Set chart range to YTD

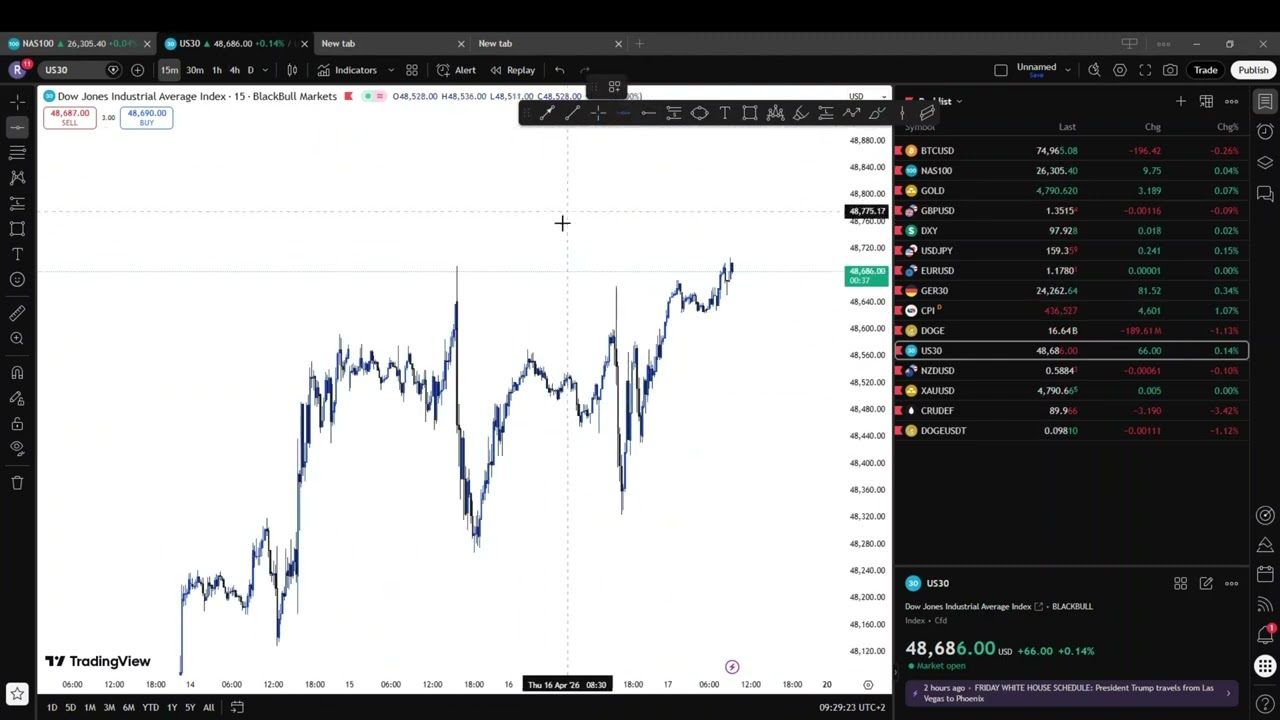150,707
